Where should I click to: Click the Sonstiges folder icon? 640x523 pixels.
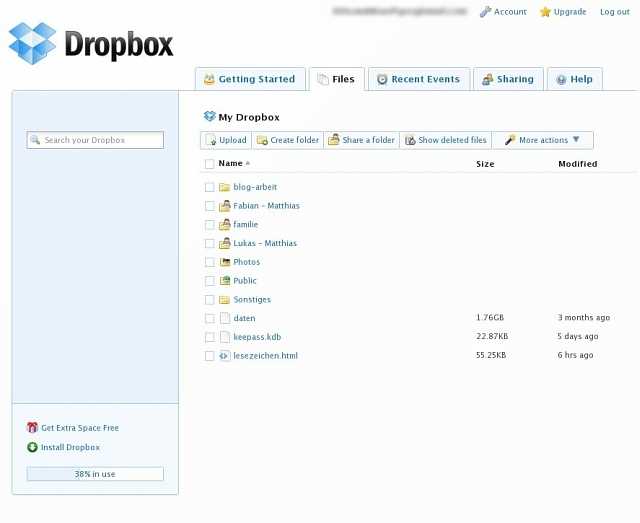(224, 300)
